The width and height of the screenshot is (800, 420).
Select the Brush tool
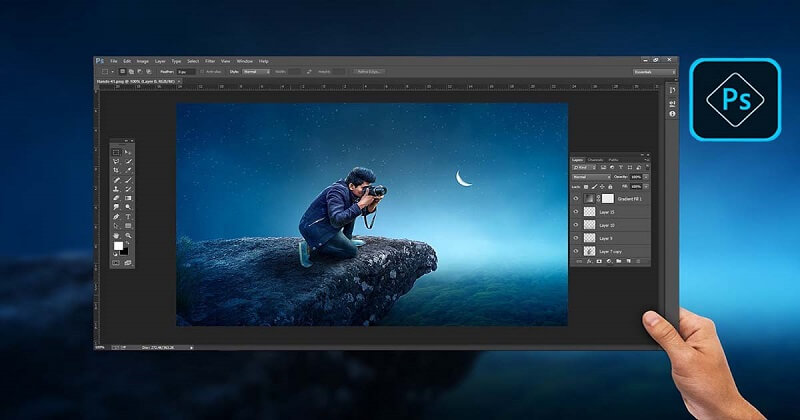tap(128, 180)
